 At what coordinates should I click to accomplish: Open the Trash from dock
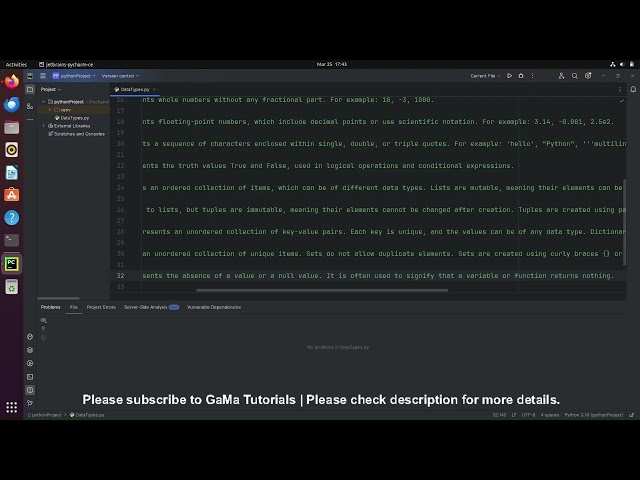pos(11,287)
